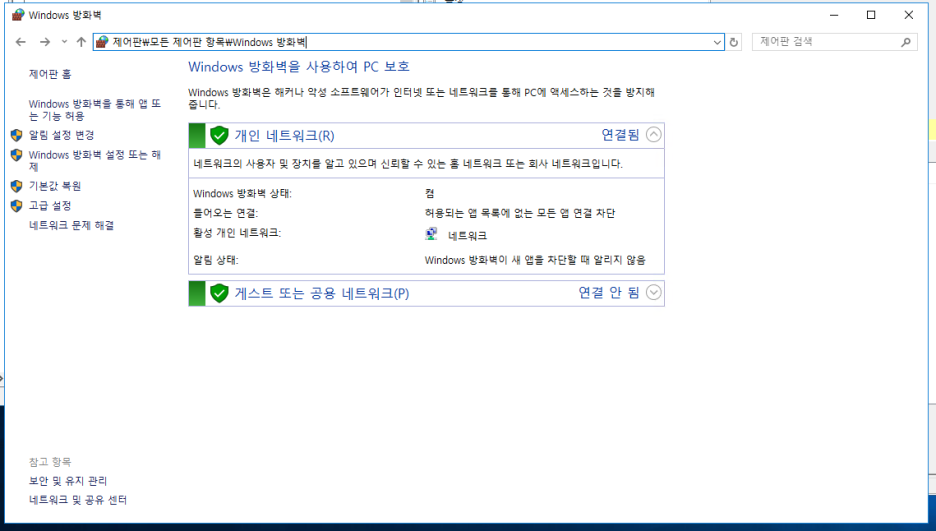Click shield icon beside 방화벽 설정 또는 해제
This screenshot has height=531, width=936.
pos(17,155)
